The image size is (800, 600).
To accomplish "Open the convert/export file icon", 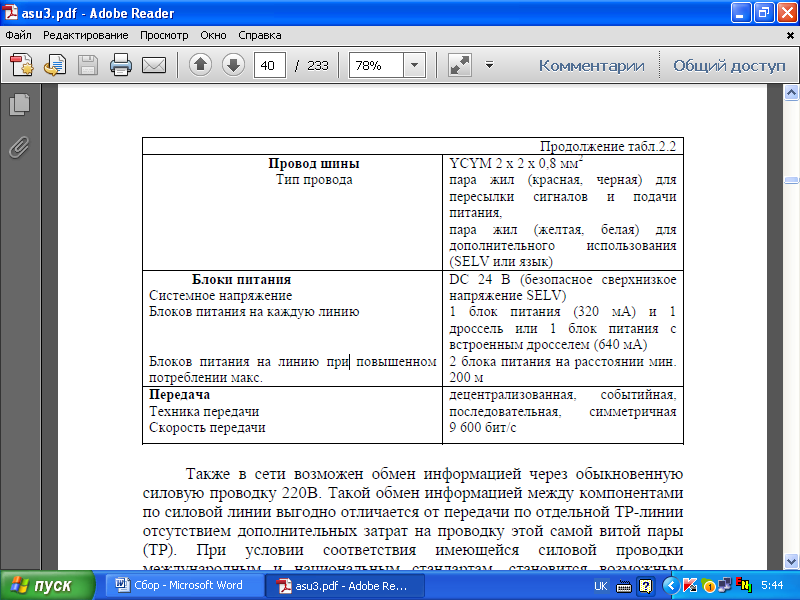I will (x=55, y=65).
